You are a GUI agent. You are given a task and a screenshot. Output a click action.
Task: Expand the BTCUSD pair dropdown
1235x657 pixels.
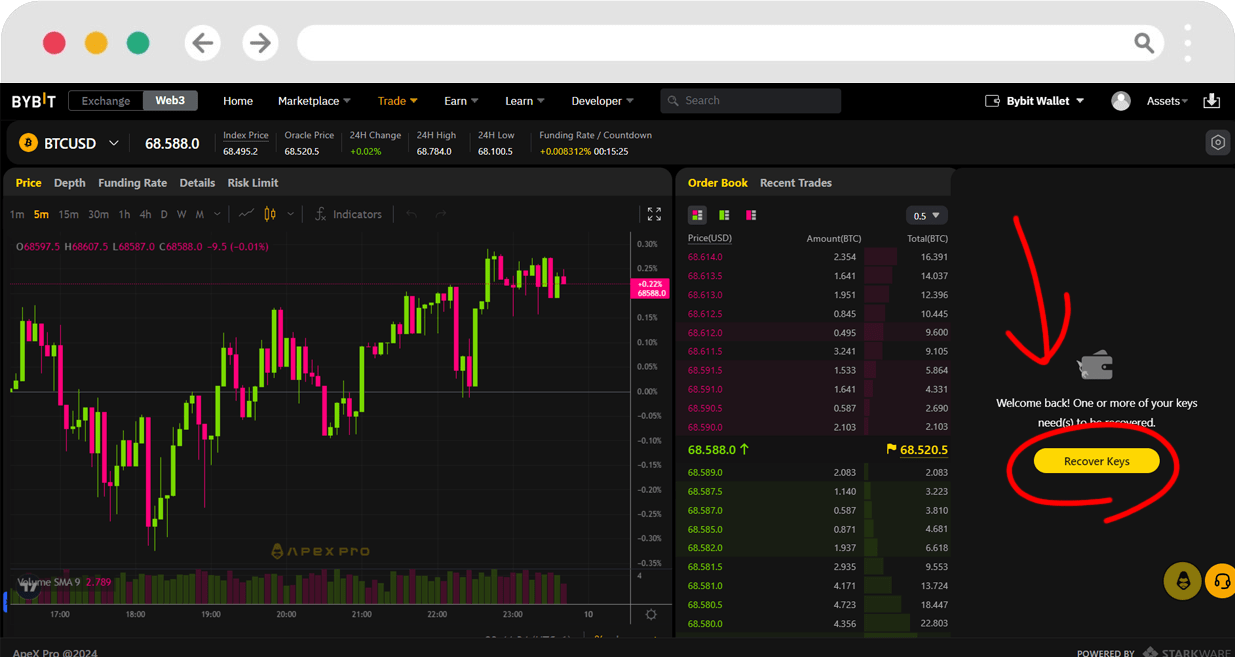click(114, 143)
